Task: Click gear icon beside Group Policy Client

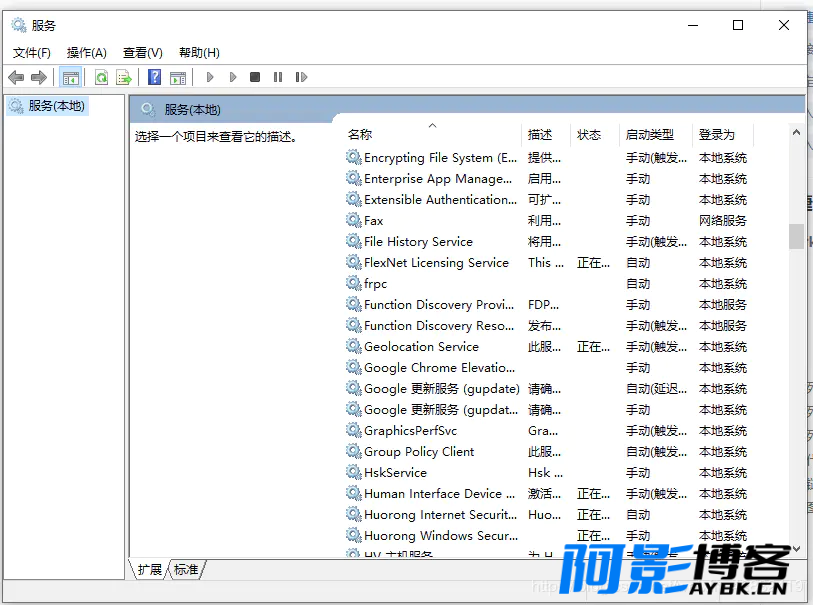Action: coord(354,451)
